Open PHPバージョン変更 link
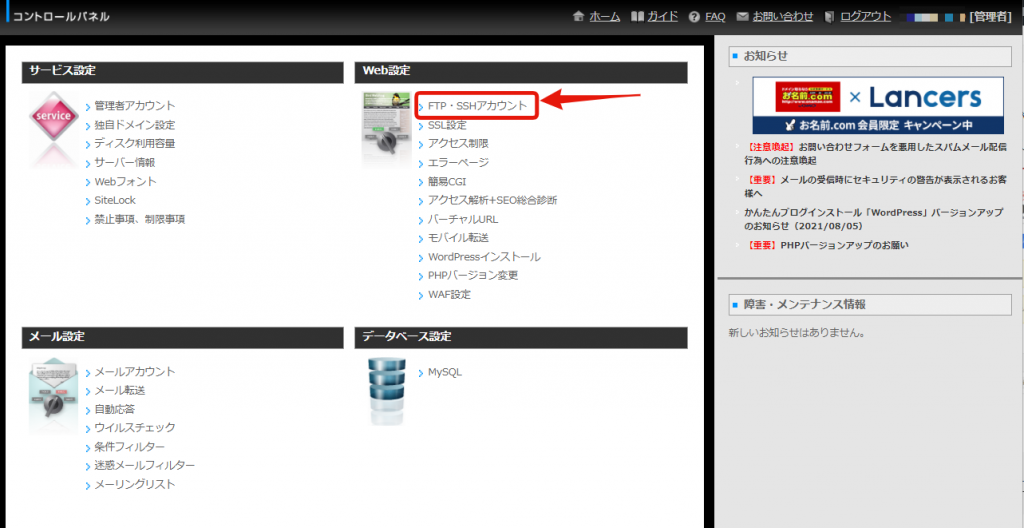 coord(473,275)
